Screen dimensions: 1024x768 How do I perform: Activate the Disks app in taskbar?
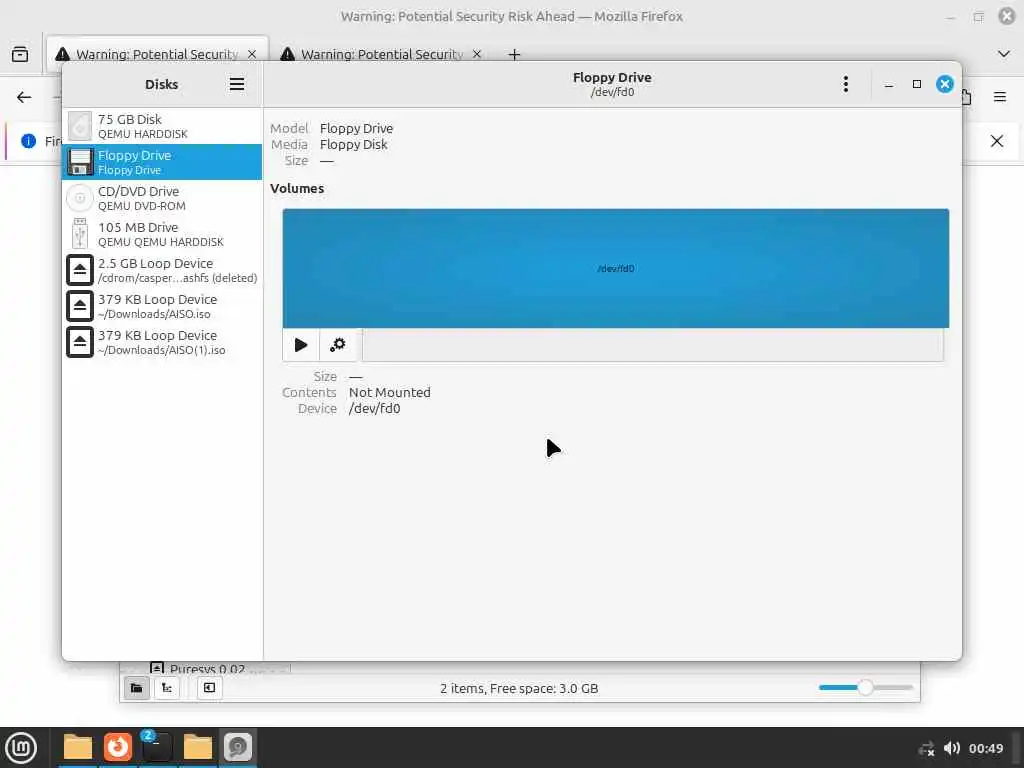(x=238, y=747)
